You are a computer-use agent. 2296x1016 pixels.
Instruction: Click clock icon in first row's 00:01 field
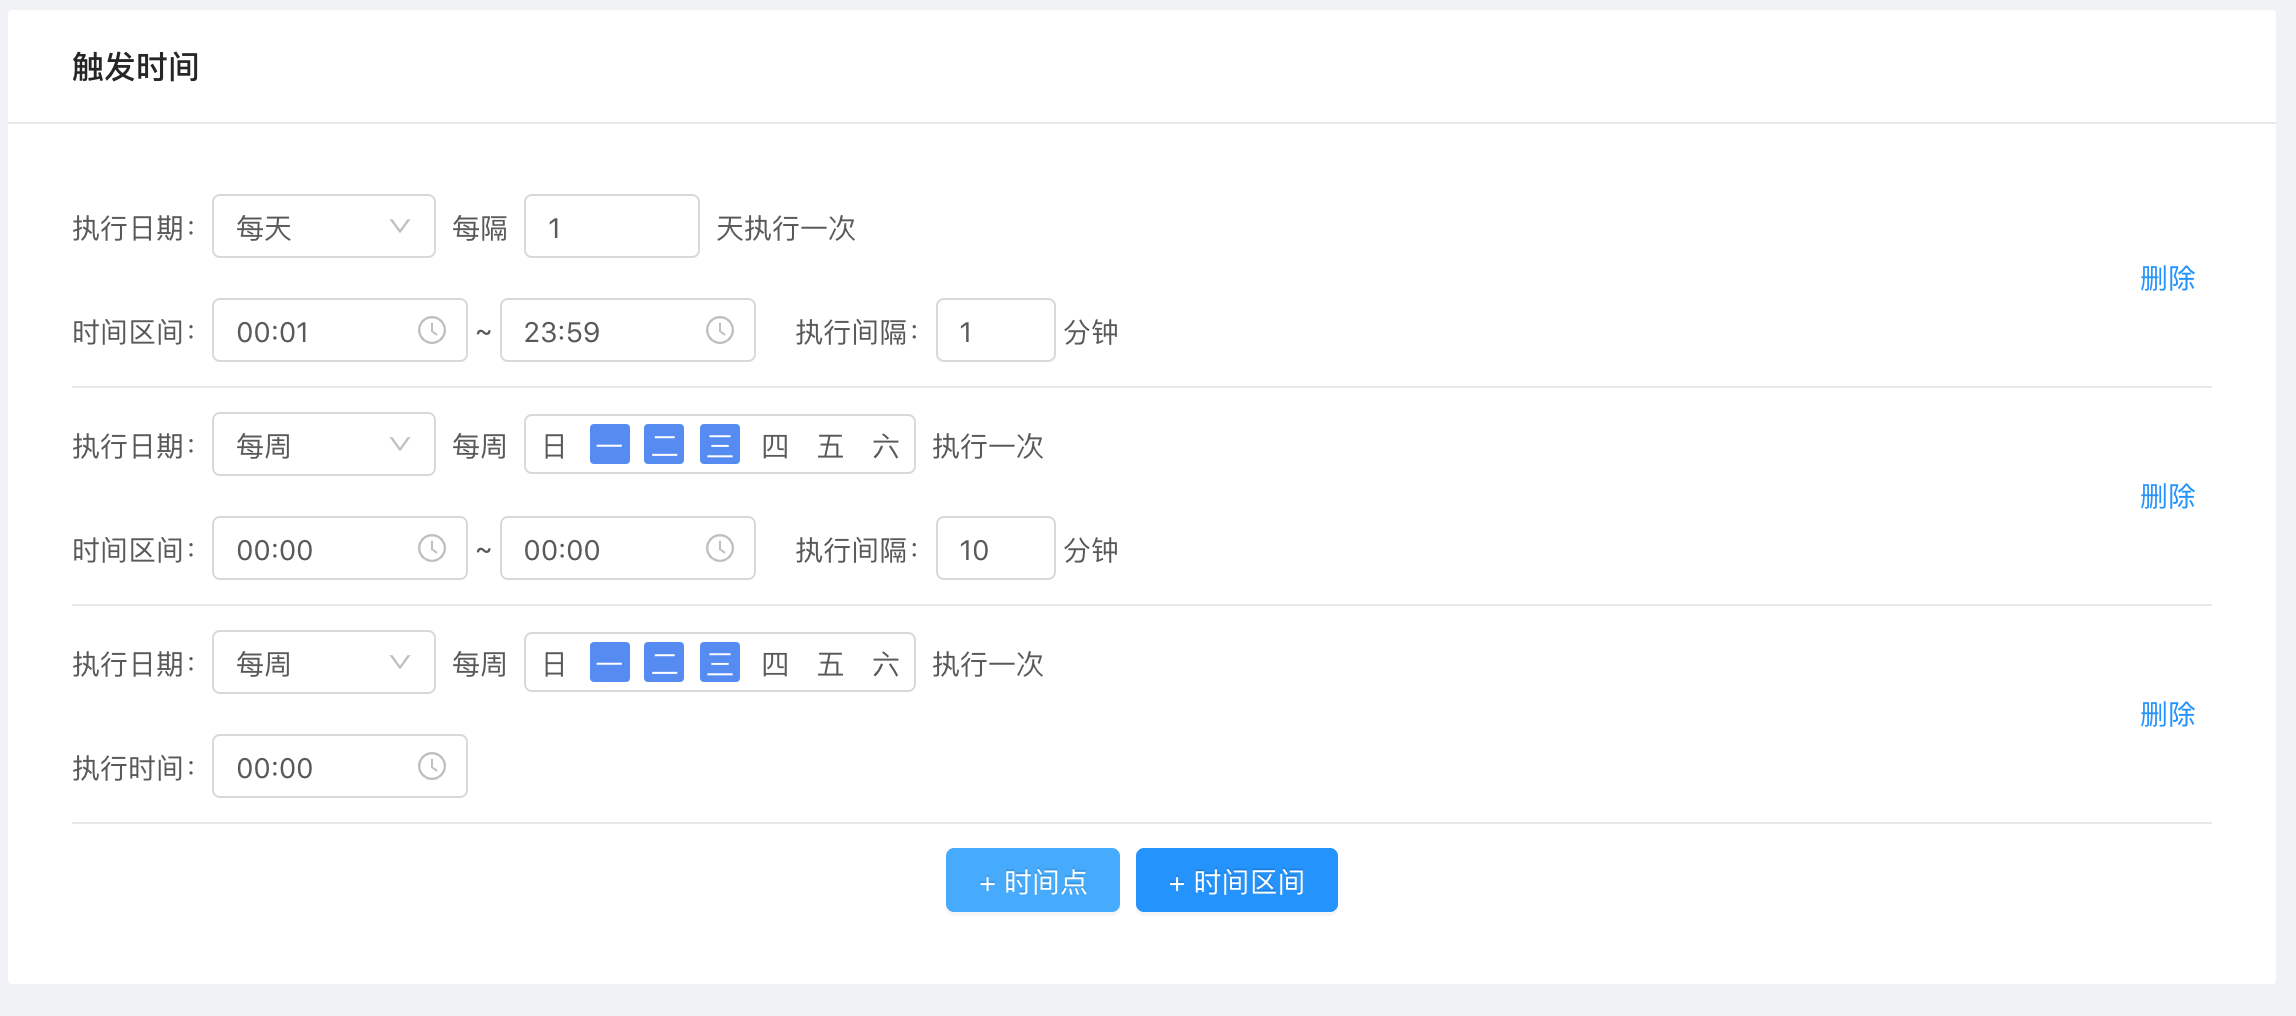click(431, 330)
